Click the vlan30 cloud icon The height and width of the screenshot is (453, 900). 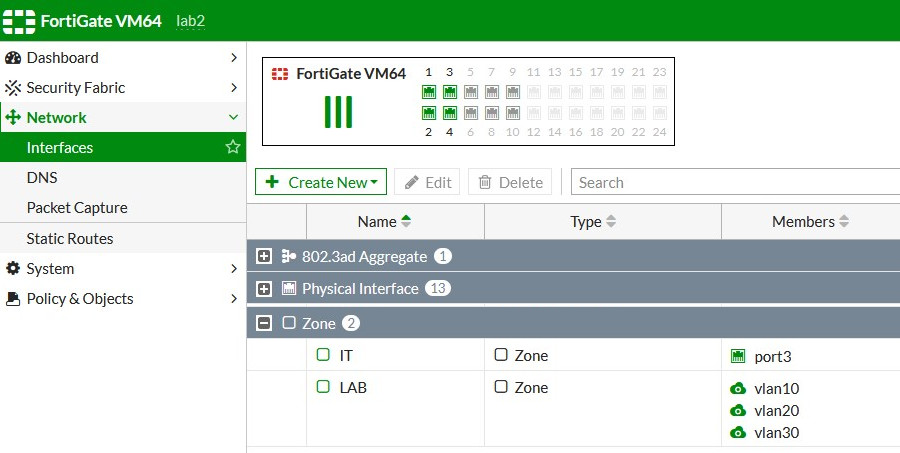tap(738, 432)
